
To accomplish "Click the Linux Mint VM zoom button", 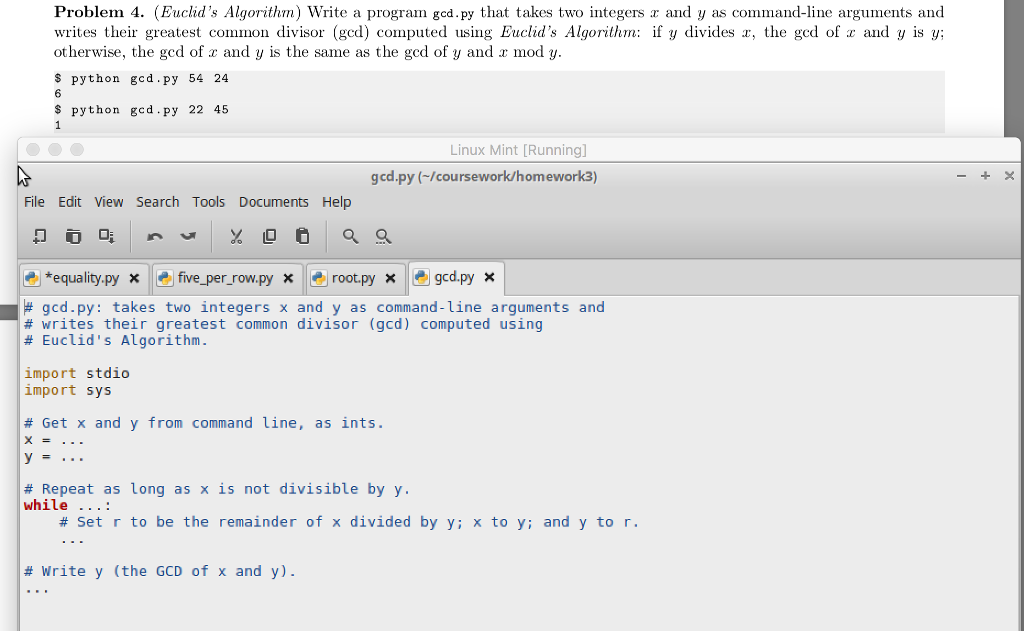I will click(77, 150).
